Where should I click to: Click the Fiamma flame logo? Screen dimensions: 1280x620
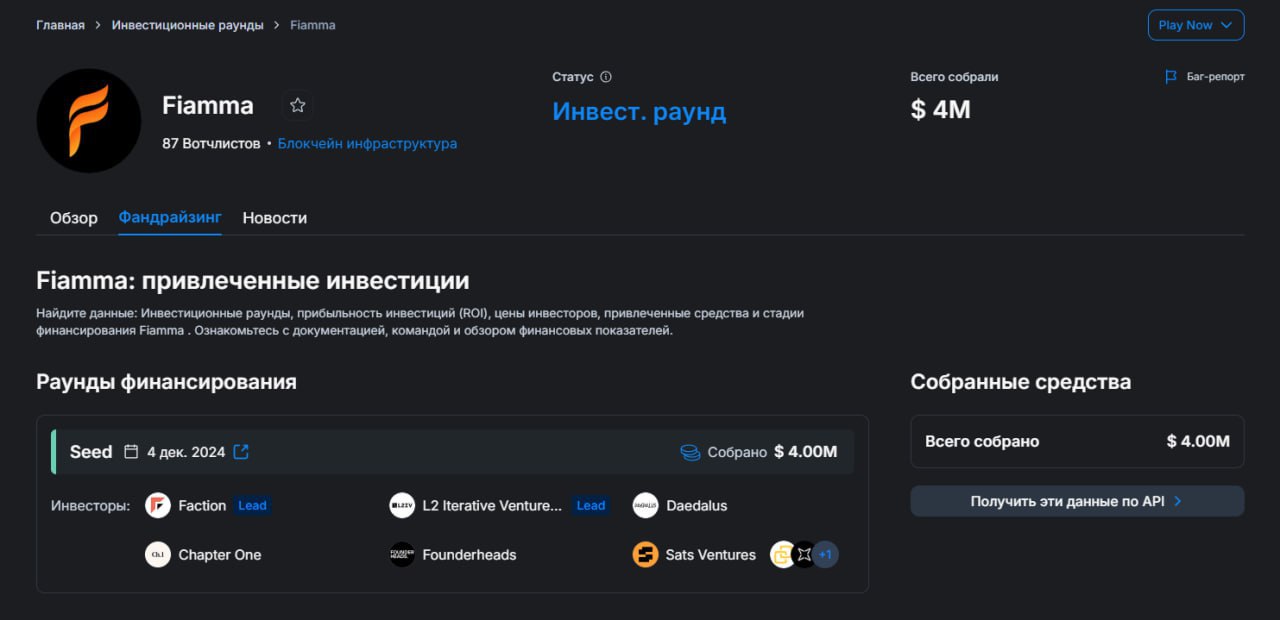click(88, 120)
